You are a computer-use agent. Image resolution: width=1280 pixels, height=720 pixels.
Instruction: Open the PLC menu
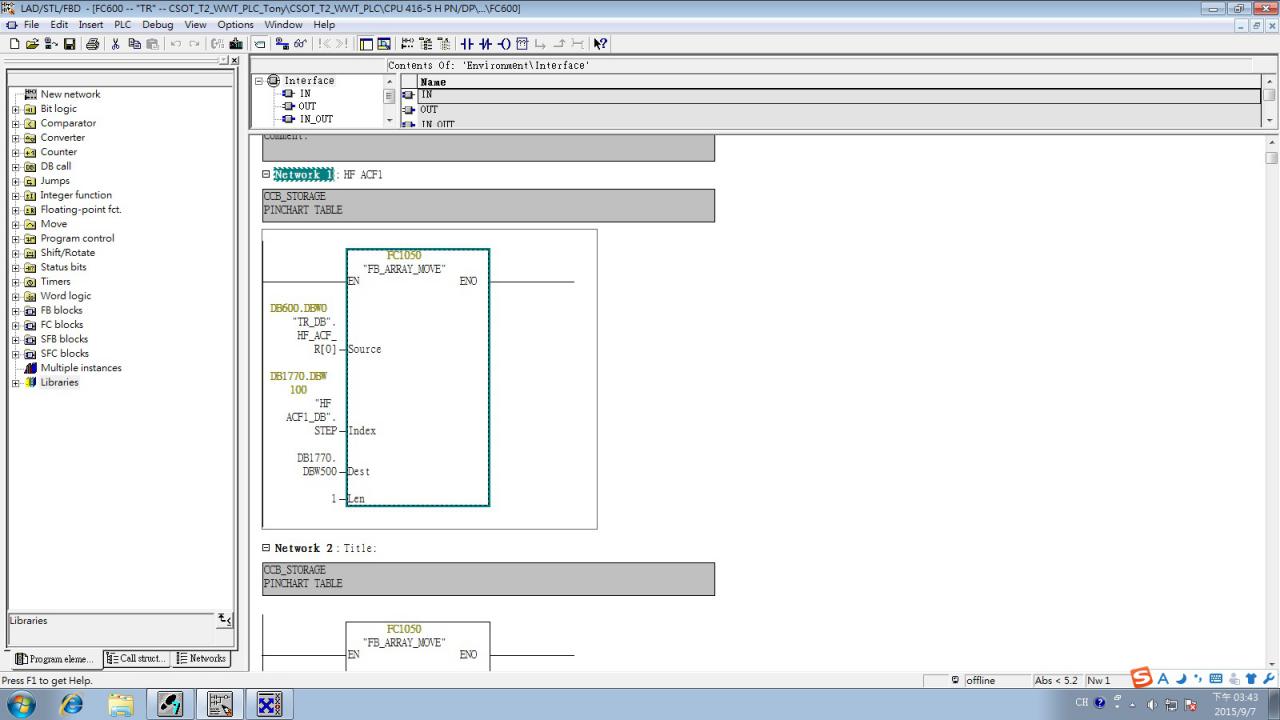click(x=122, y=25)
